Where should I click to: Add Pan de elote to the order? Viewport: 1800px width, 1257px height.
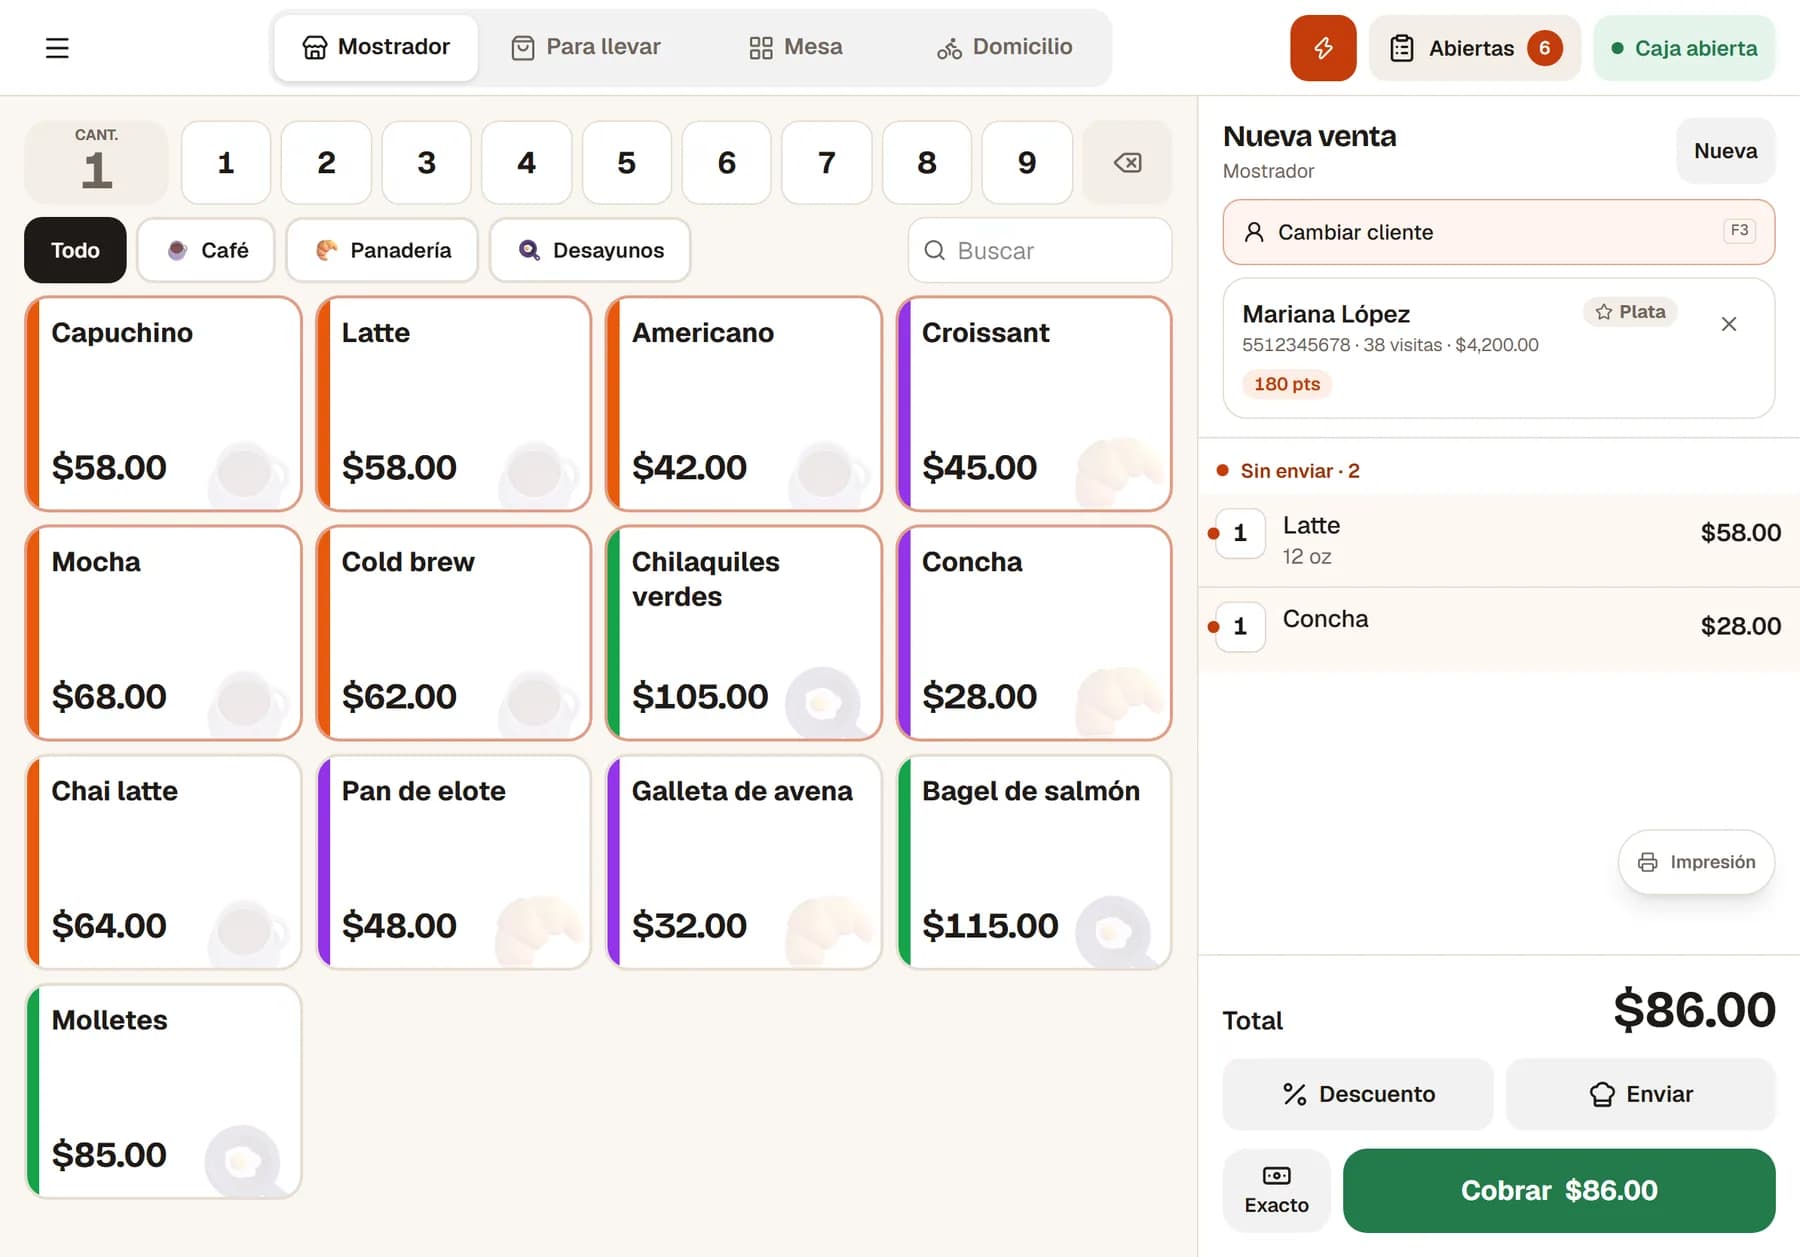tap(453, 862)
